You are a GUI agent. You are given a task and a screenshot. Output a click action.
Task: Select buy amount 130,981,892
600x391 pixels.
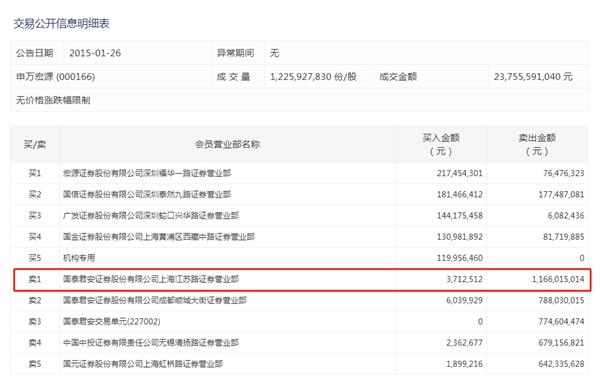tap(460, 237)
